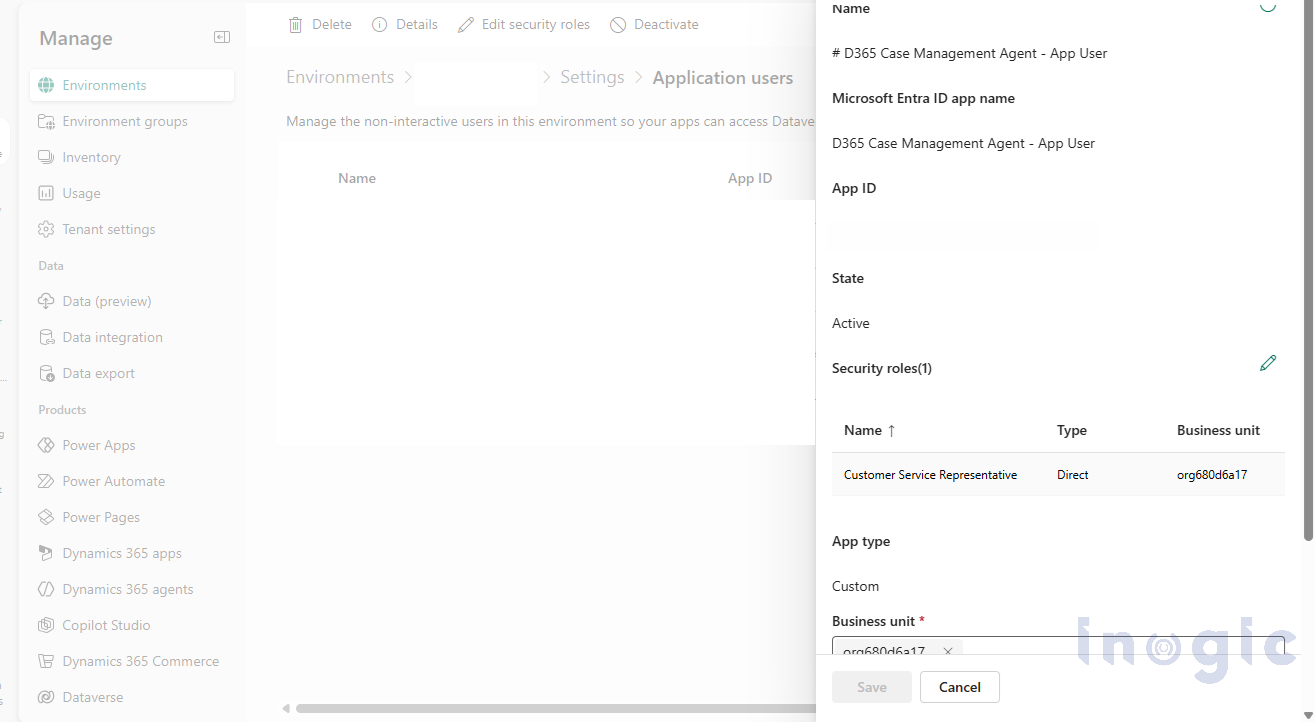Open Details from the command bar
Screen dimensions: 1315x722
(x=405, y=24)
